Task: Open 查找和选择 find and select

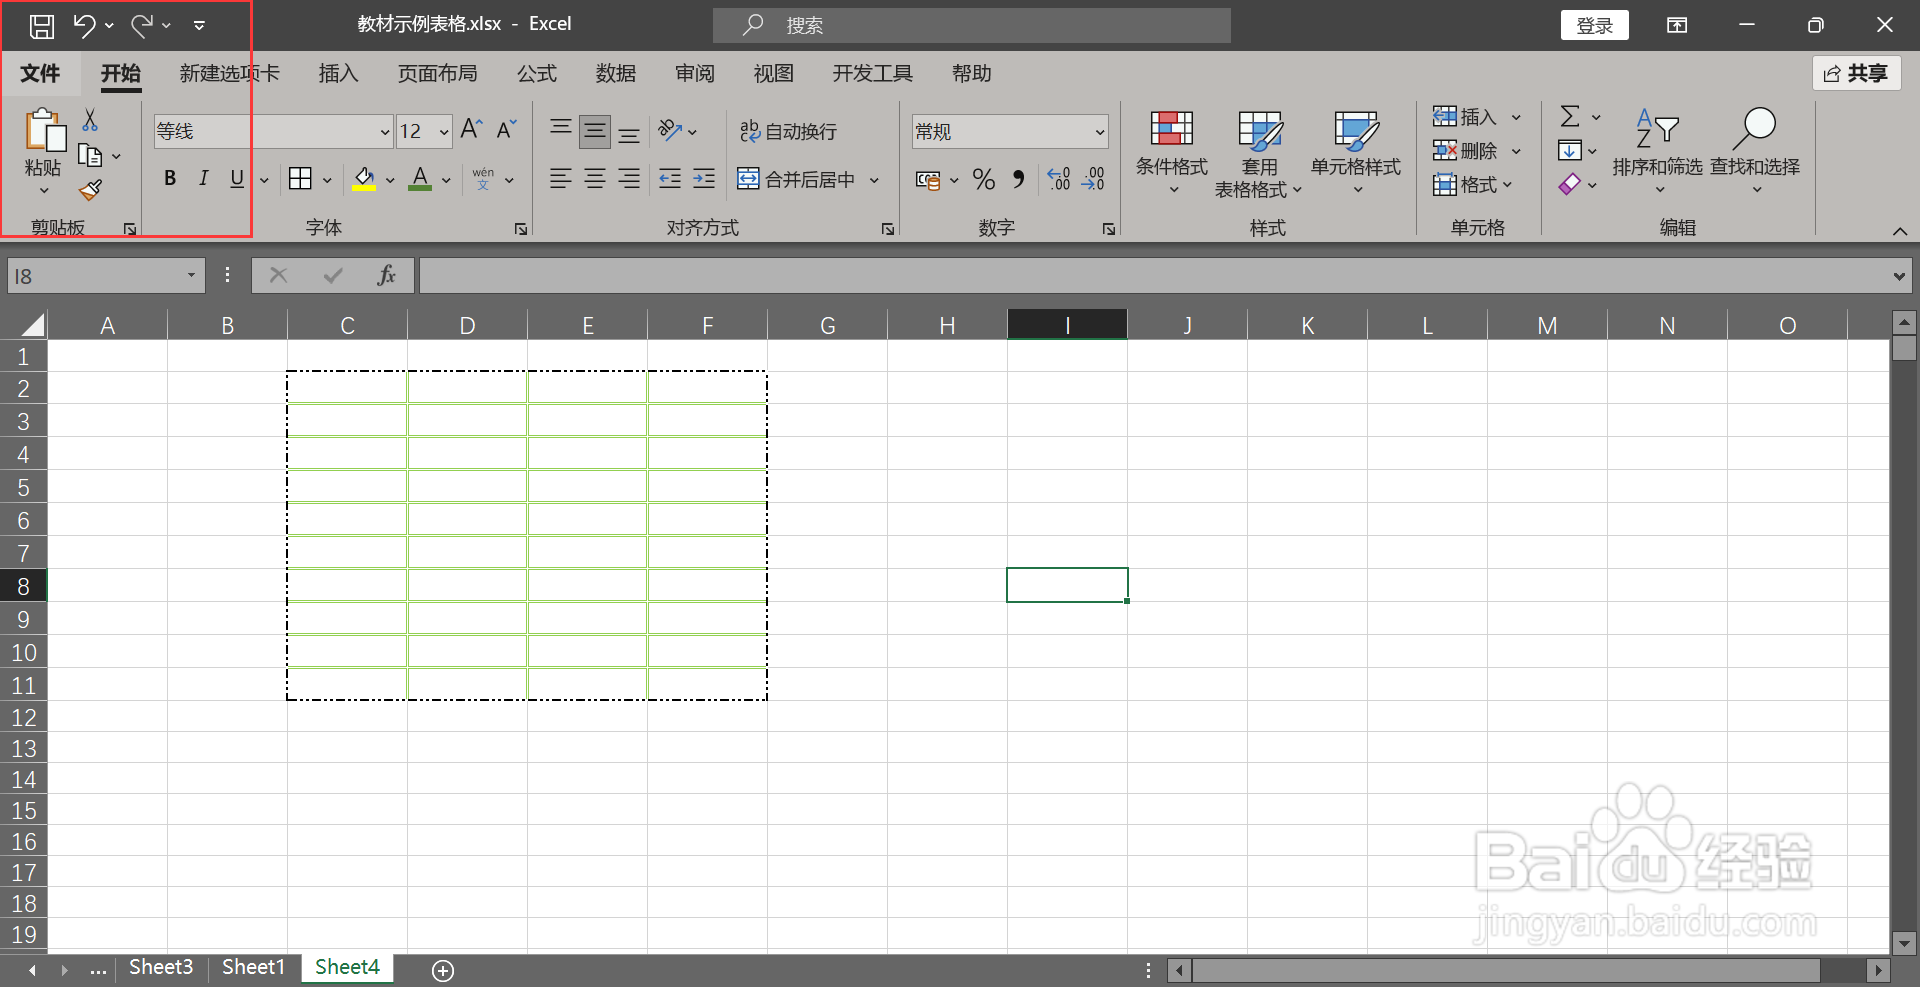Action: click(1755, 152)
